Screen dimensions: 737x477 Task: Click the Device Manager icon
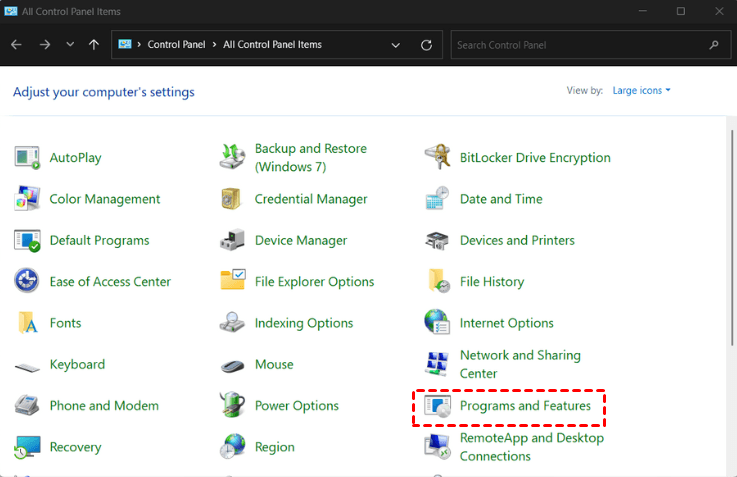(x=233, y=240)
